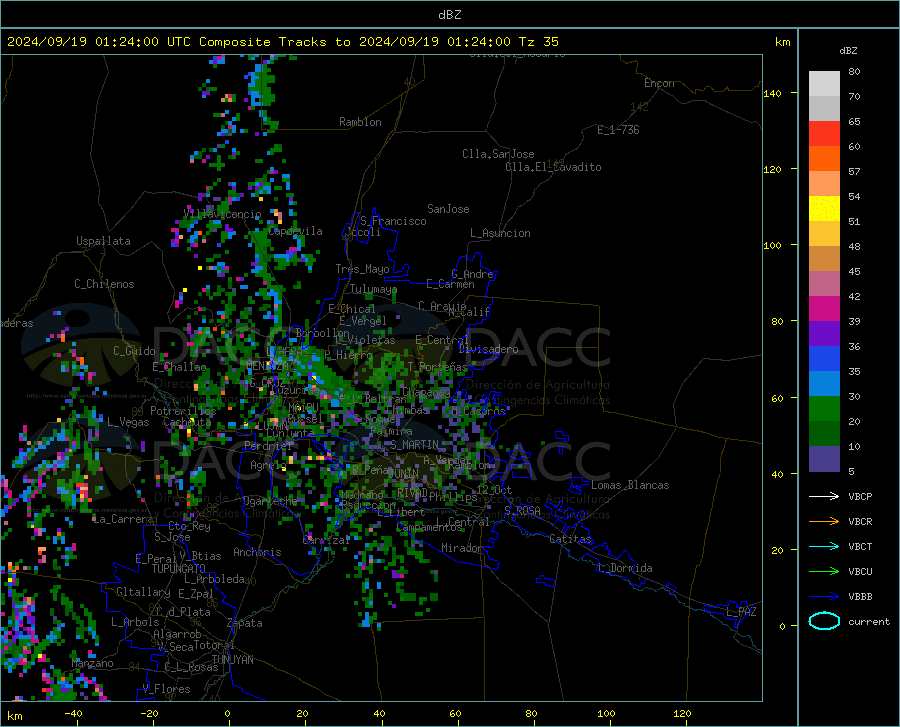This screenshot has width=900, height=727.
Task: Click the dBZ title at top
Action: (449, 15)
